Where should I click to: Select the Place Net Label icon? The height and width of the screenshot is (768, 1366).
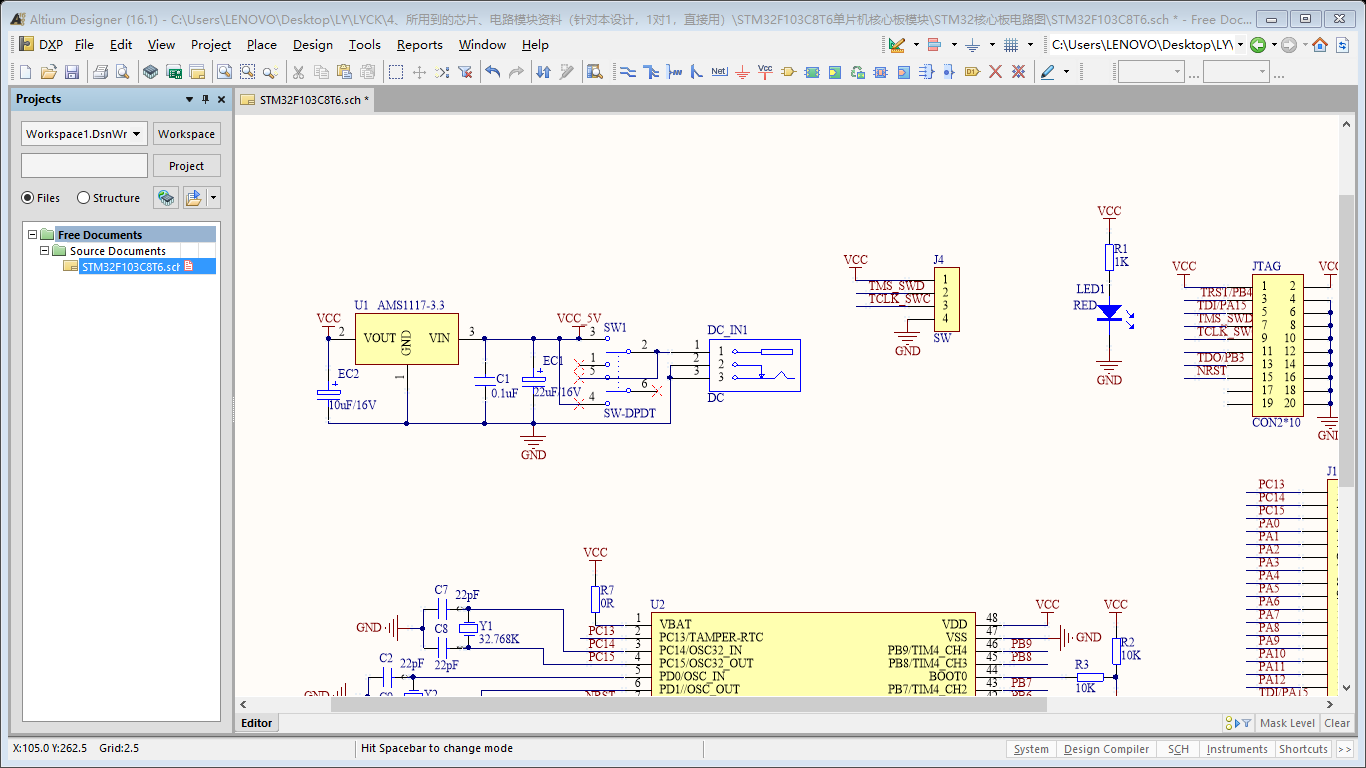tap(719, 72)
